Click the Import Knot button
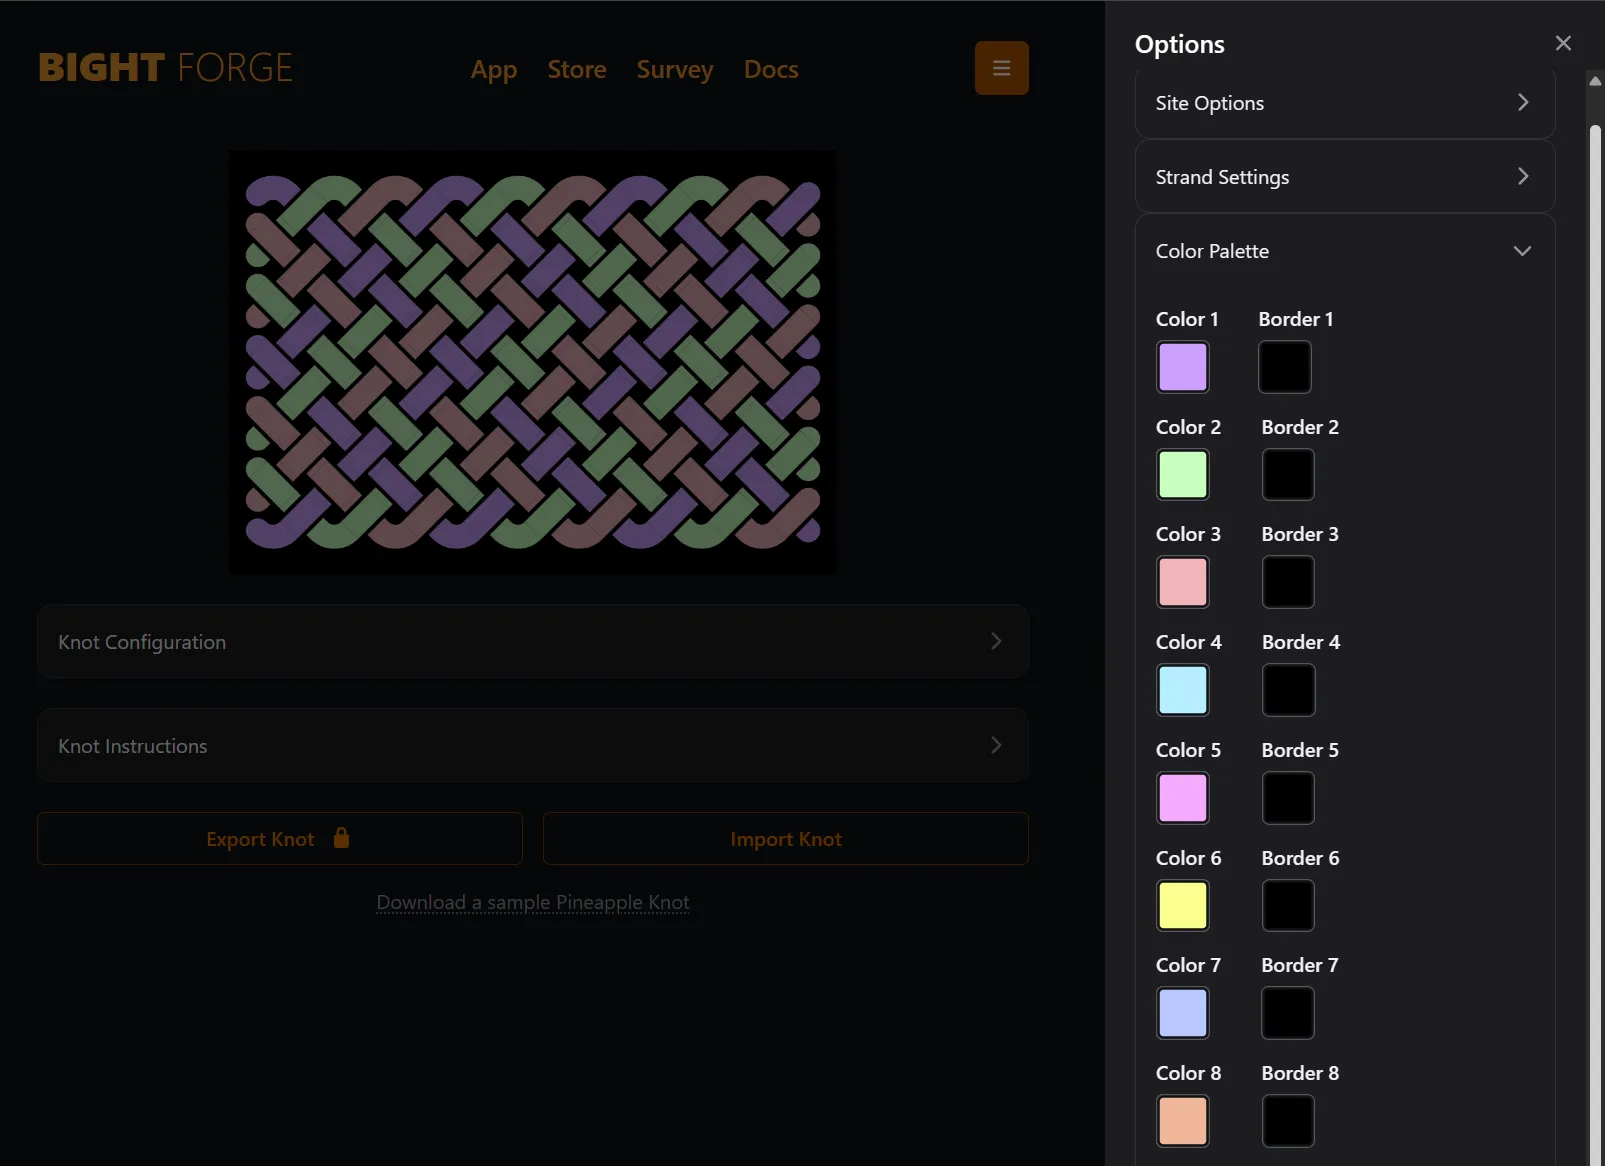The width and height of the screenshot is (1605, 1166). pyautogui.click(x=785, y=839)
